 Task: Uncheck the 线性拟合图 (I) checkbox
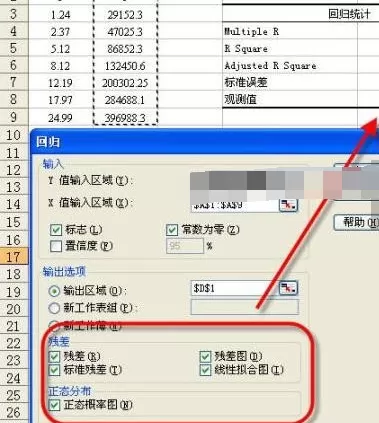[205, 370]
